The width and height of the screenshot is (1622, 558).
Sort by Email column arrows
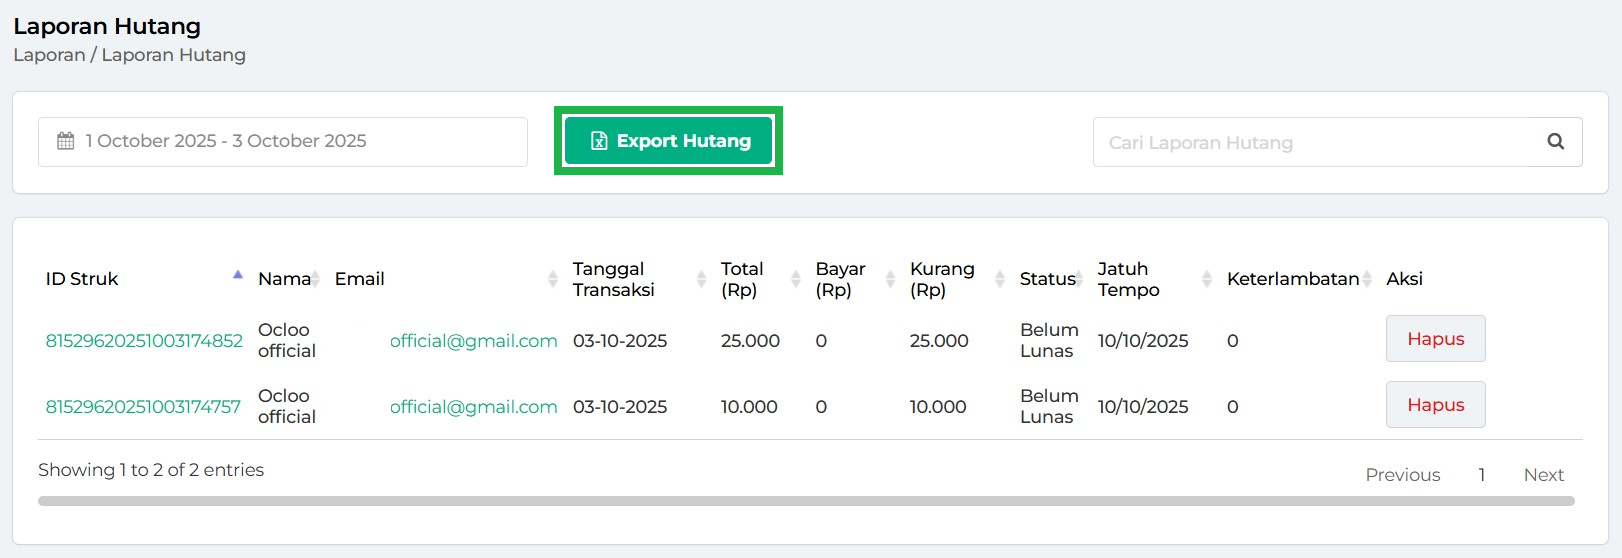pyautogui.click(x=553, y=279)
